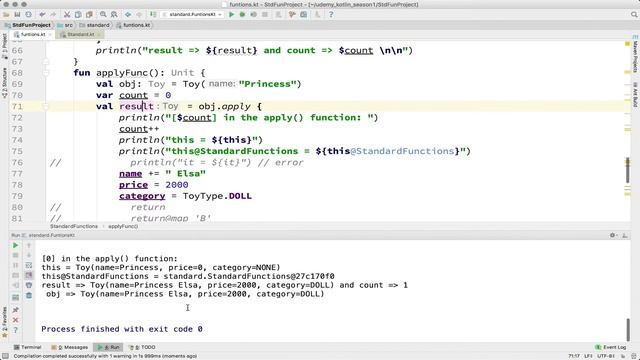Select the StdFunProject breadcrumb
The height and width of the screenshot is (360, 640).
[28, 25]
